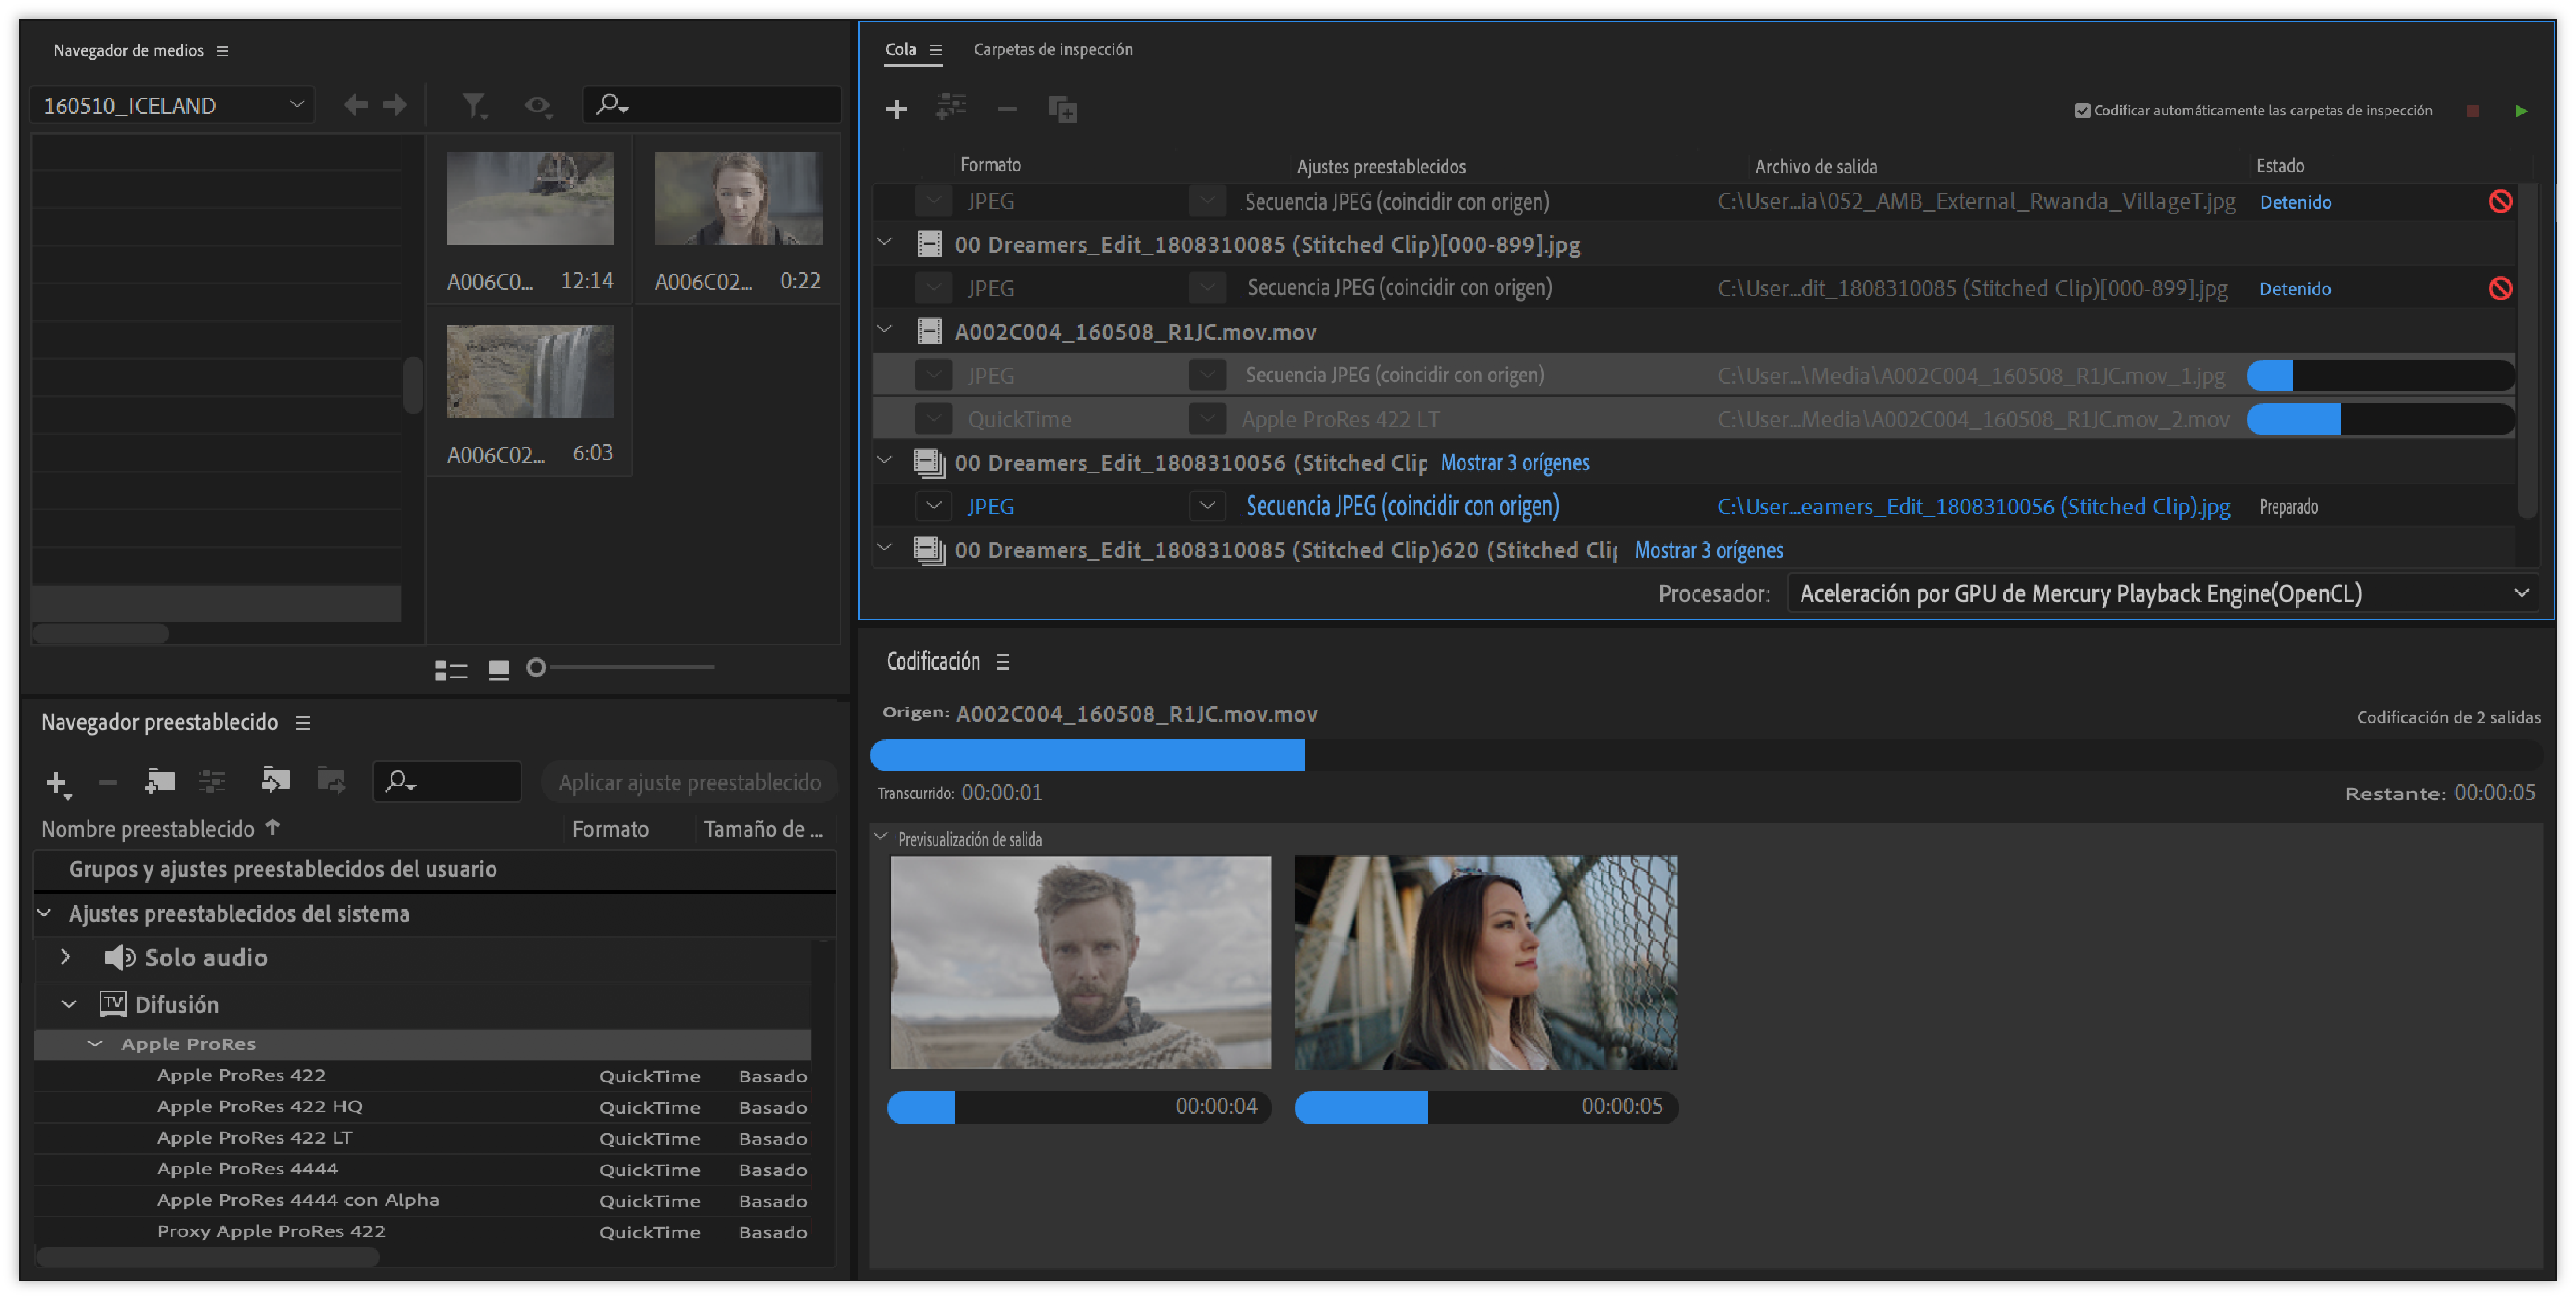
Task: Switch media browser to list view
Action: [x=451, y=670]
